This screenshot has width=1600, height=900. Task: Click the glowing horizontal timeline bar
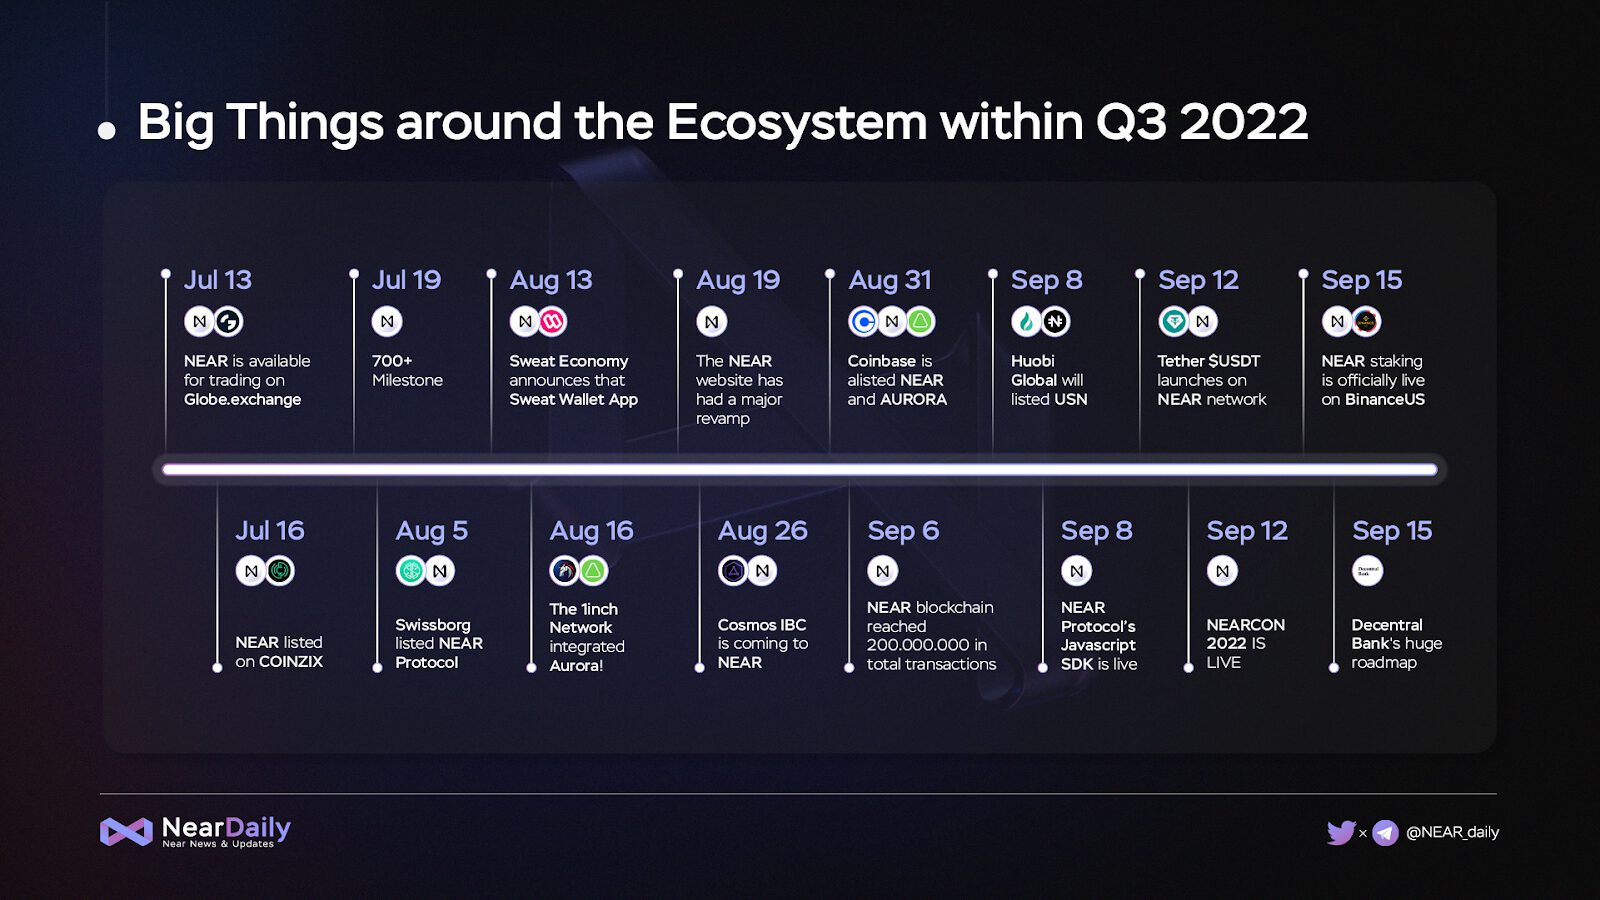click(800, 469)
